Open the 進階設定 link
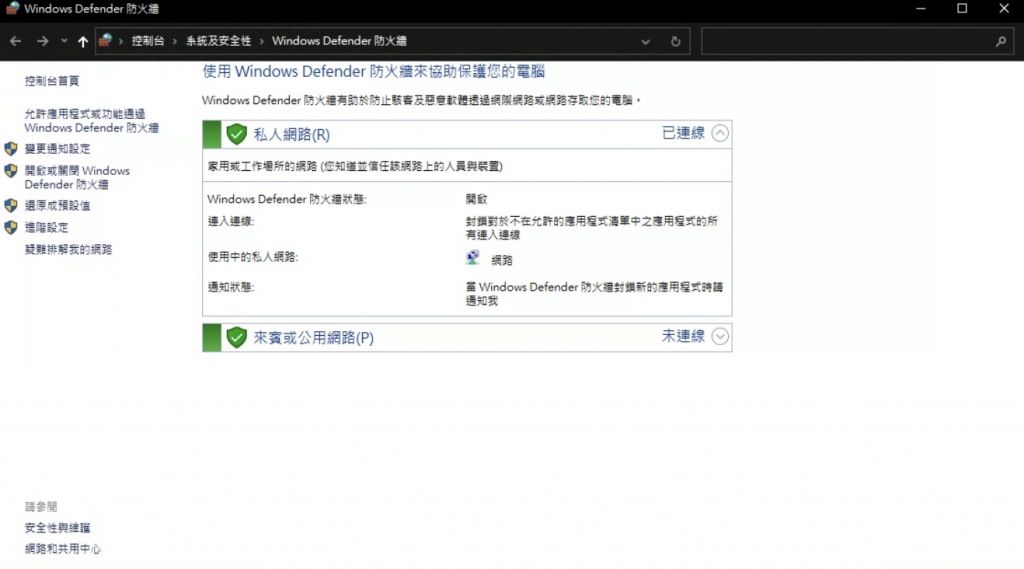 [46, 227]
